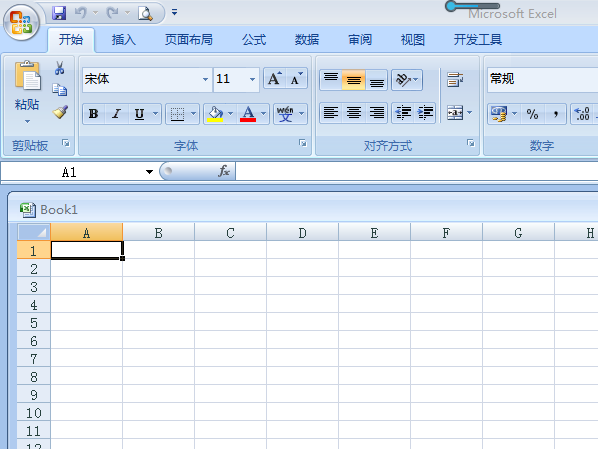Apply yellow fill color to cell
598x449 pixels.
215,114
